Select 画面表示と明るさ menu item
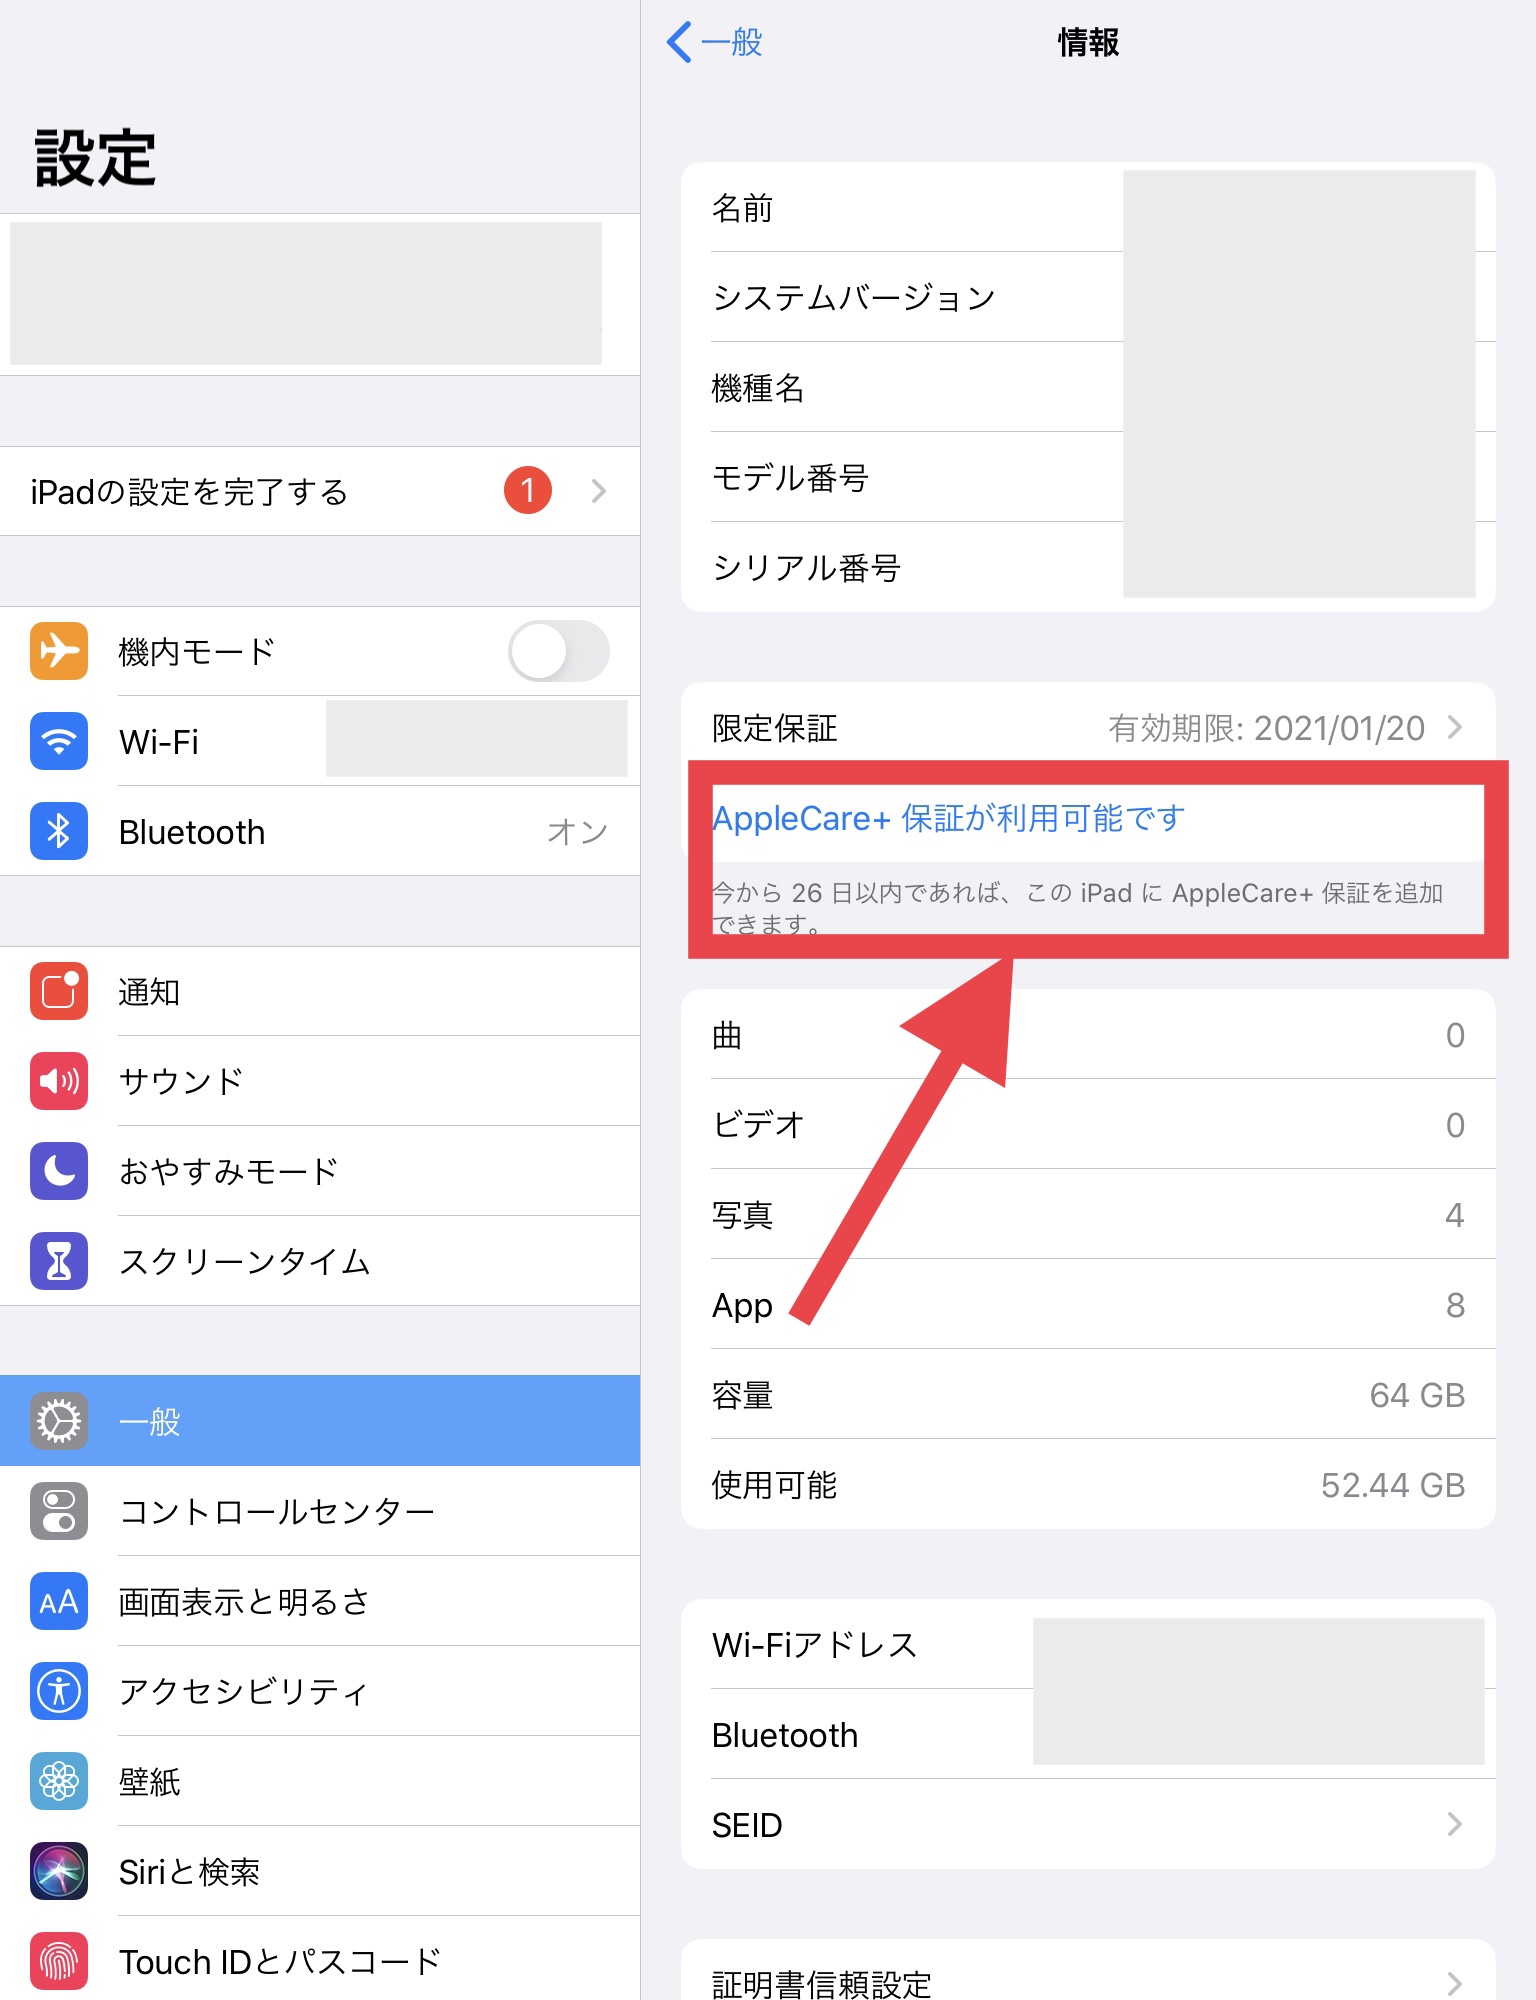The image size is (1536, 2000). click(x=244, y=1601)
